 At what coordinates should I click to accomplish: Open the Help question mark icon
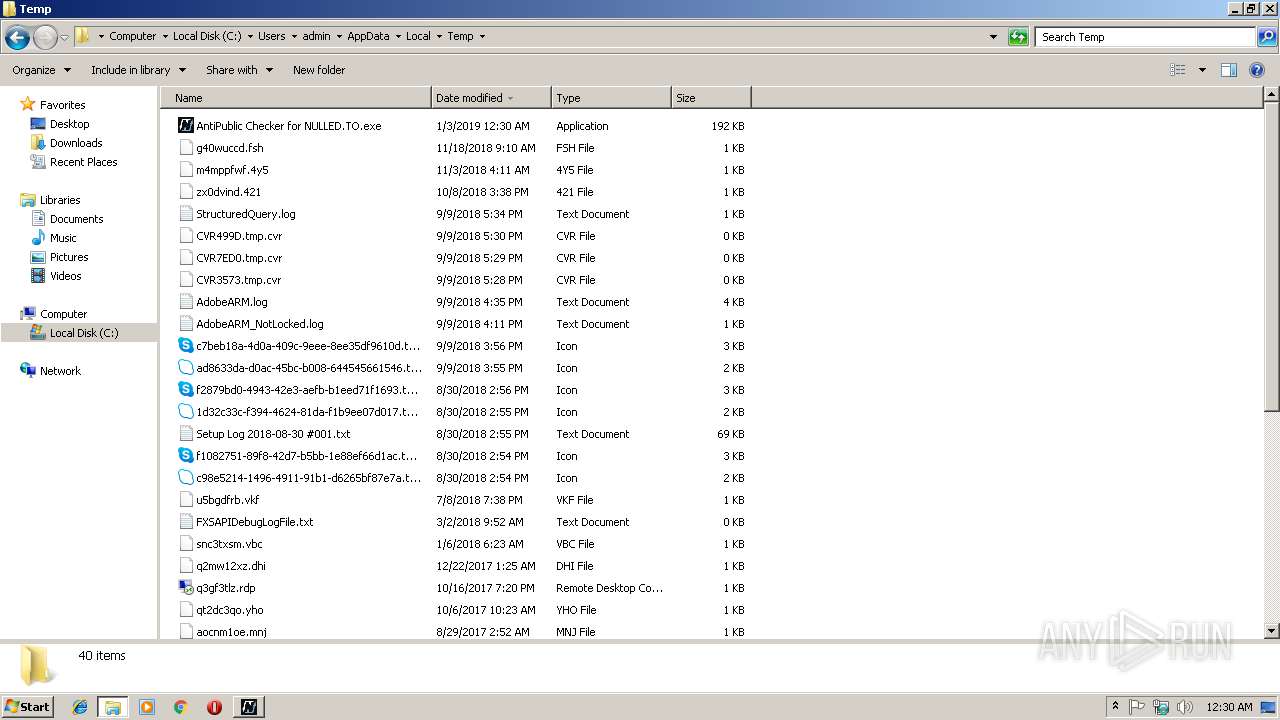(x=1257, y=70)
